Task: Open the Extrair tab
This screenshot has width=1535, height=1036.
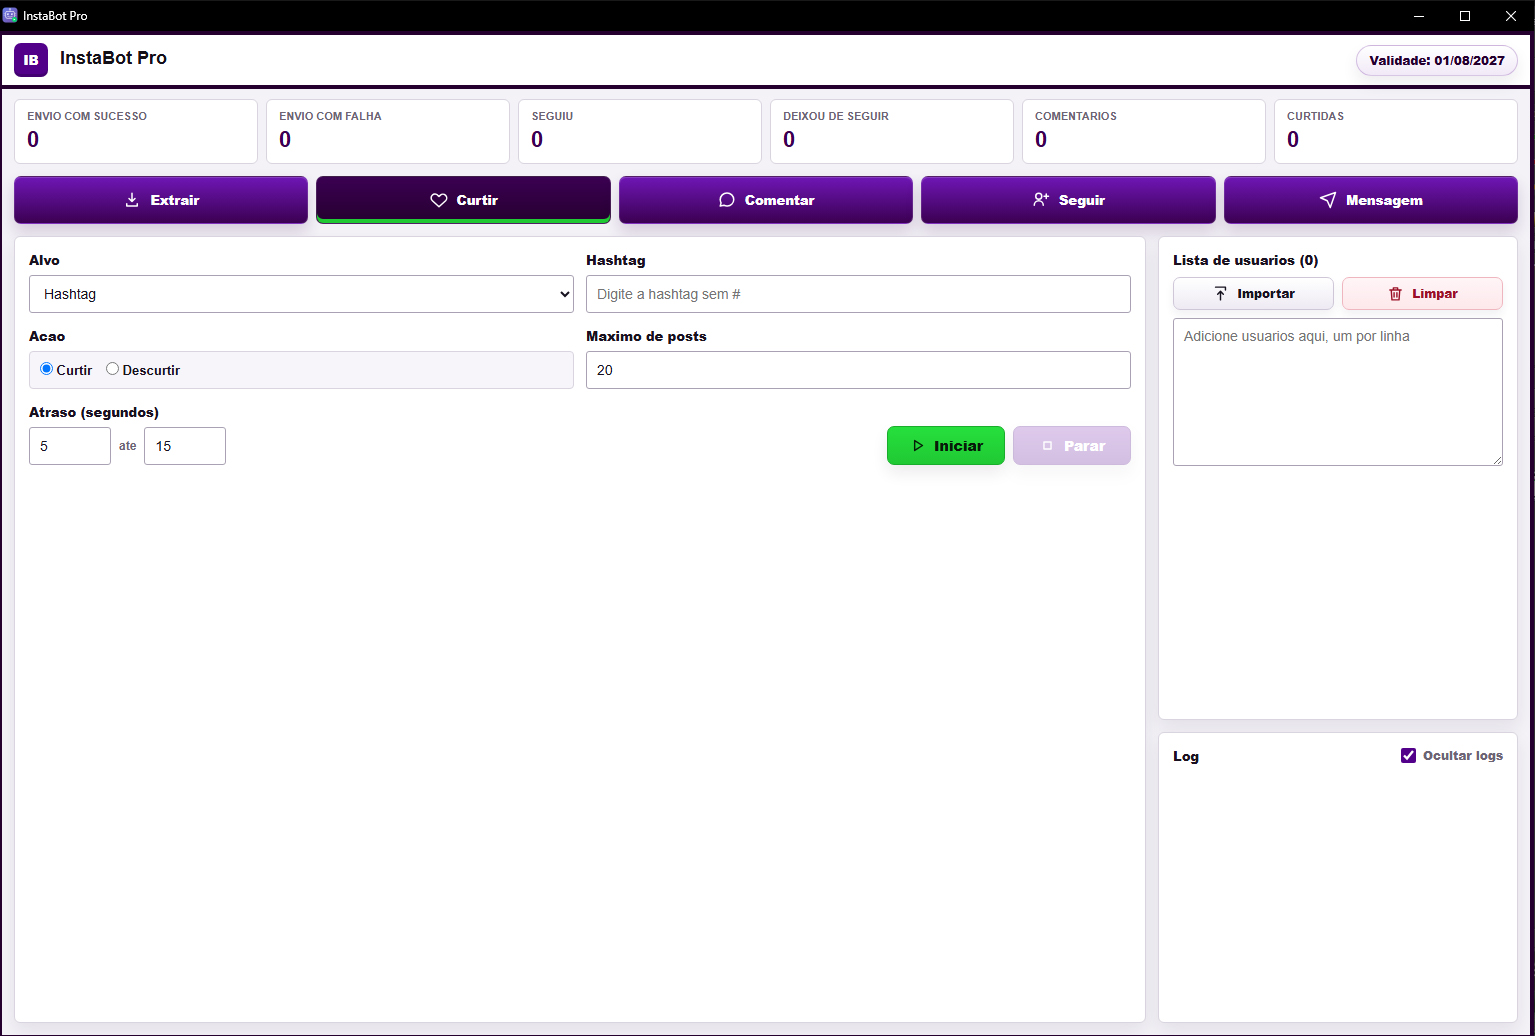Action: click(161, 200)
